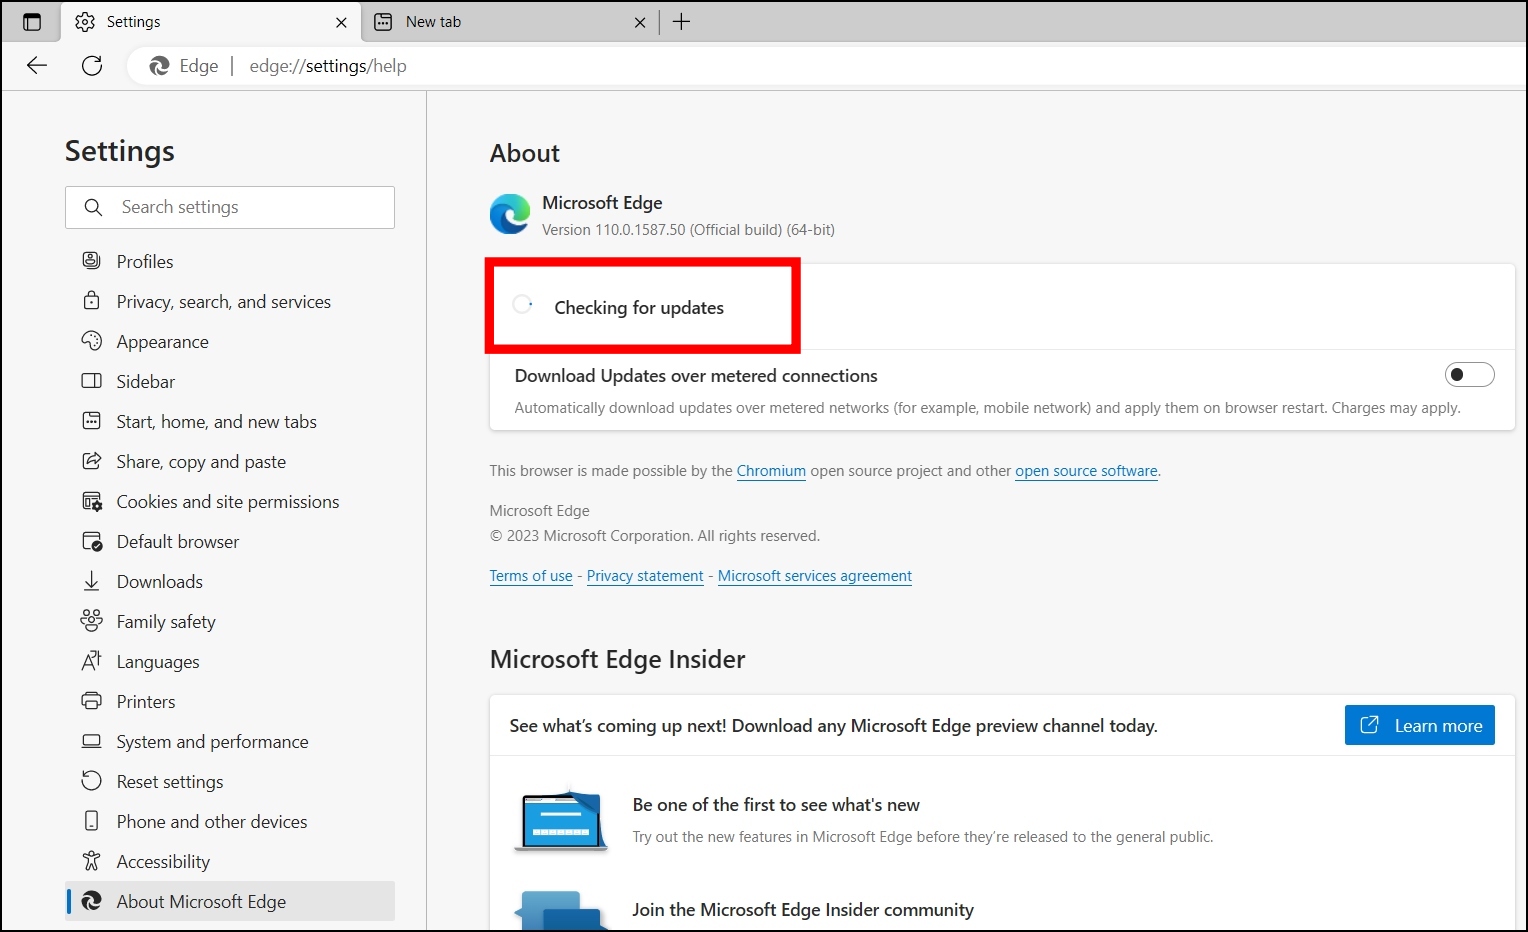Open a new tab with the plus button

pos(682,22)
